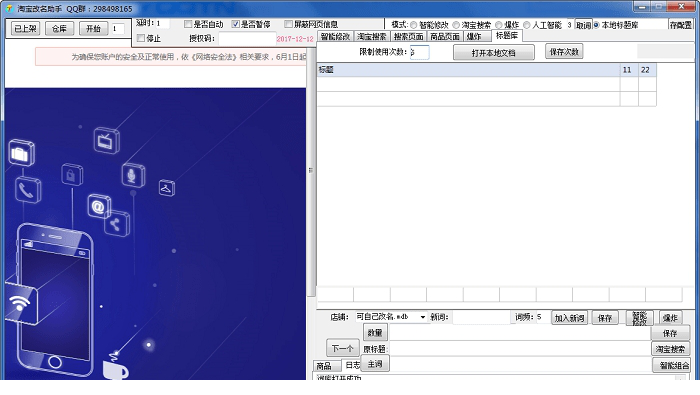Viewport: 700px width, 395px height.
Task: Switch to the 搜索页面 tab
Action: pyautogui.click(x=408, y=37)
